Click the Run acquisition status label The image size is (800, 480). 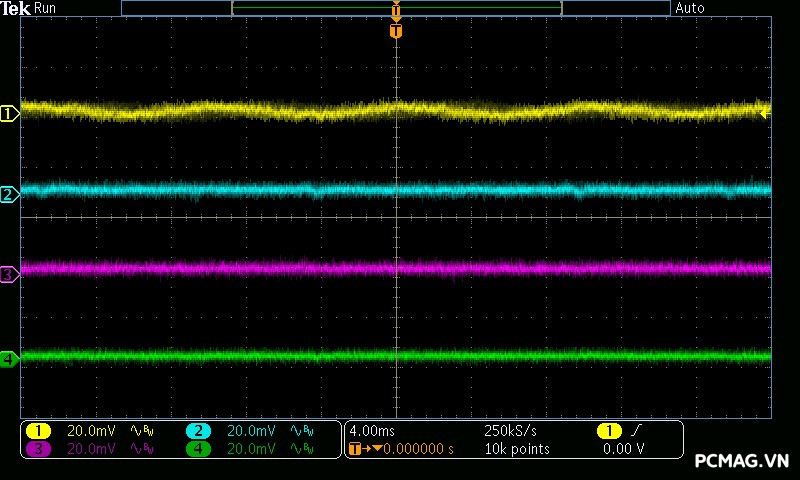click(46, 8)
